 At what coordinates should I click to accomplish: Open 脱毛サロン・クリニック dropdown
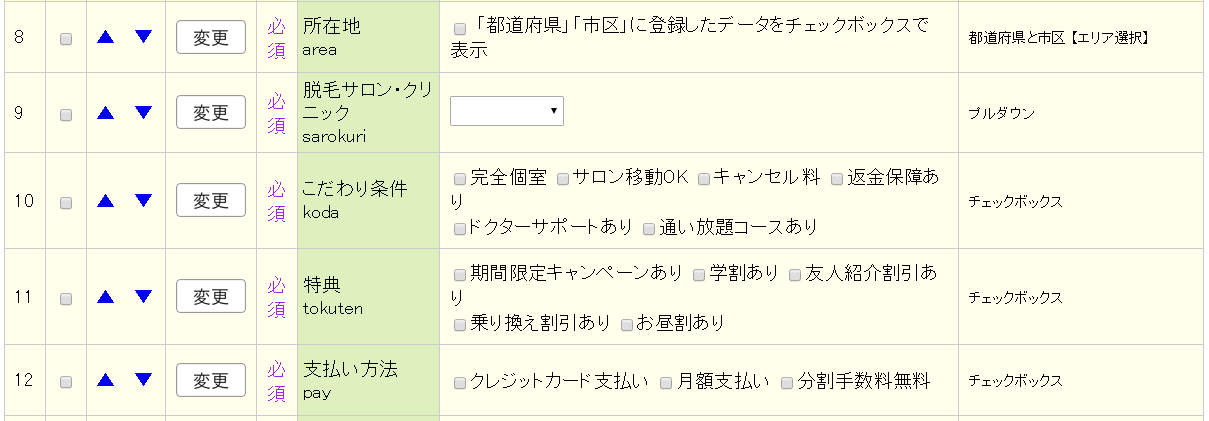pos(507,111)
